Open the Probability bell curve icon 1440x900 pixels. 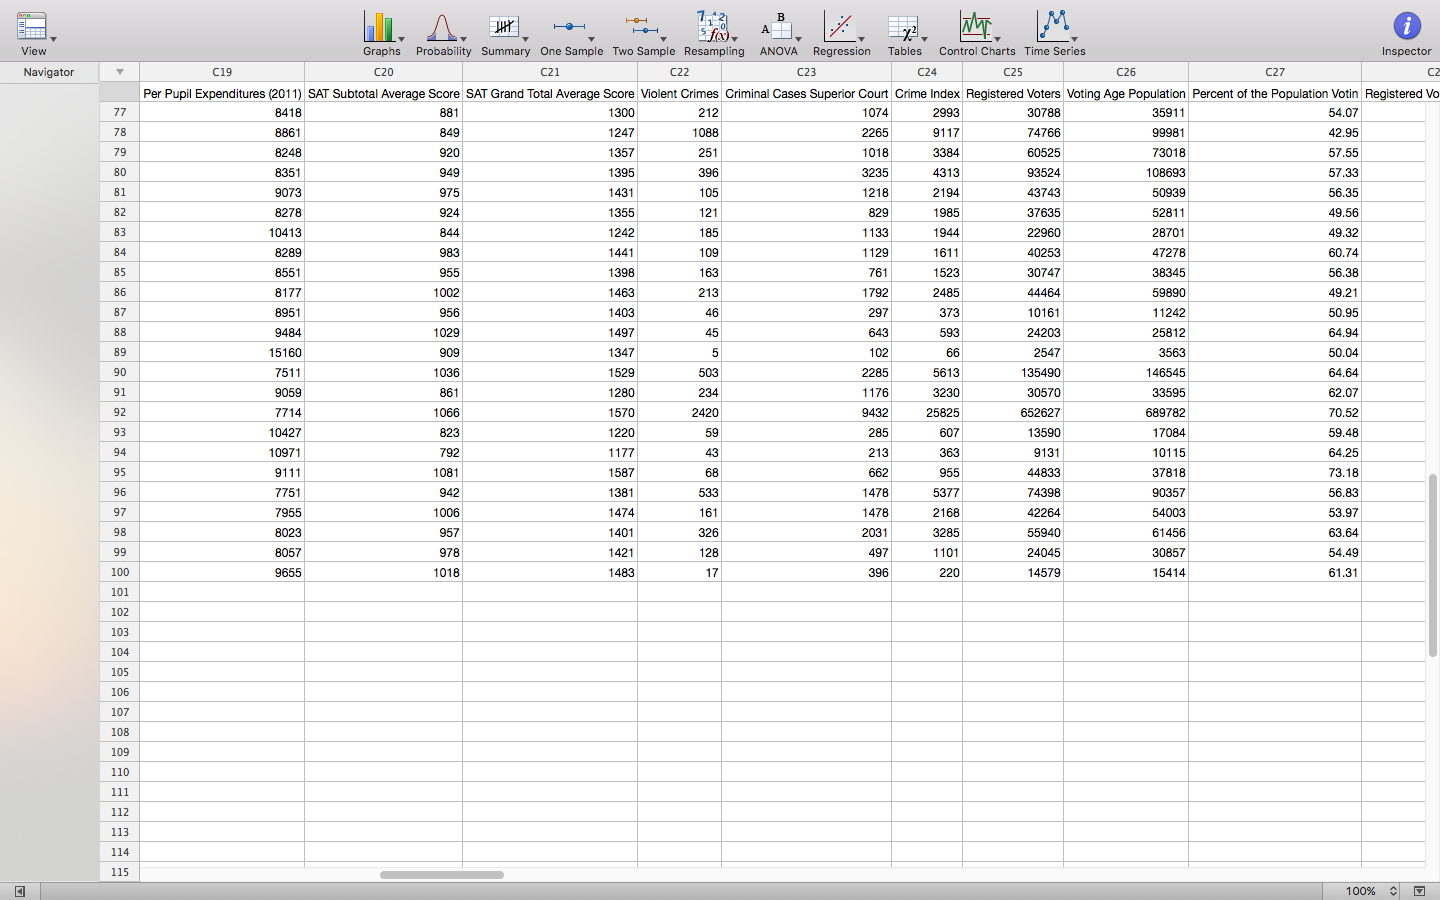(441, 27)
